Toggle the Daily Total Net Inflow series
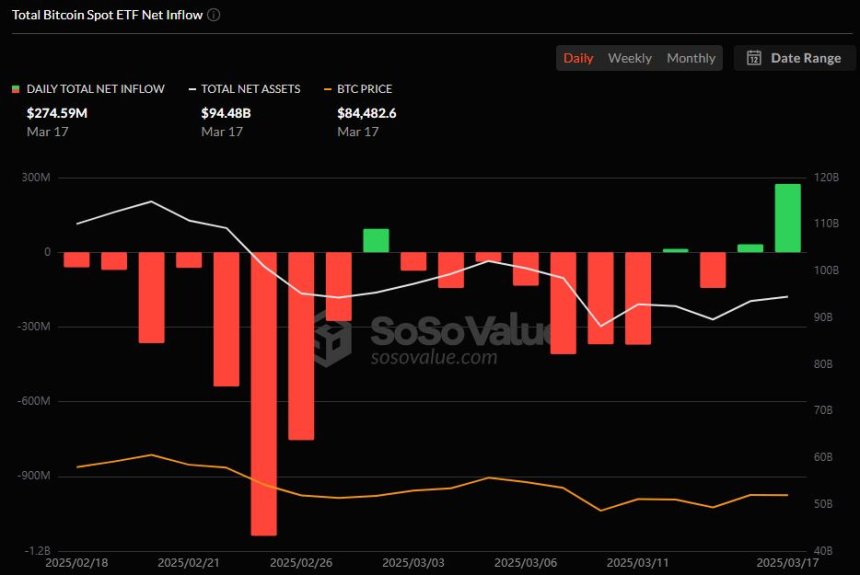Screen dimensions: 860x575 pyautogui.click(x=95, y=89)
